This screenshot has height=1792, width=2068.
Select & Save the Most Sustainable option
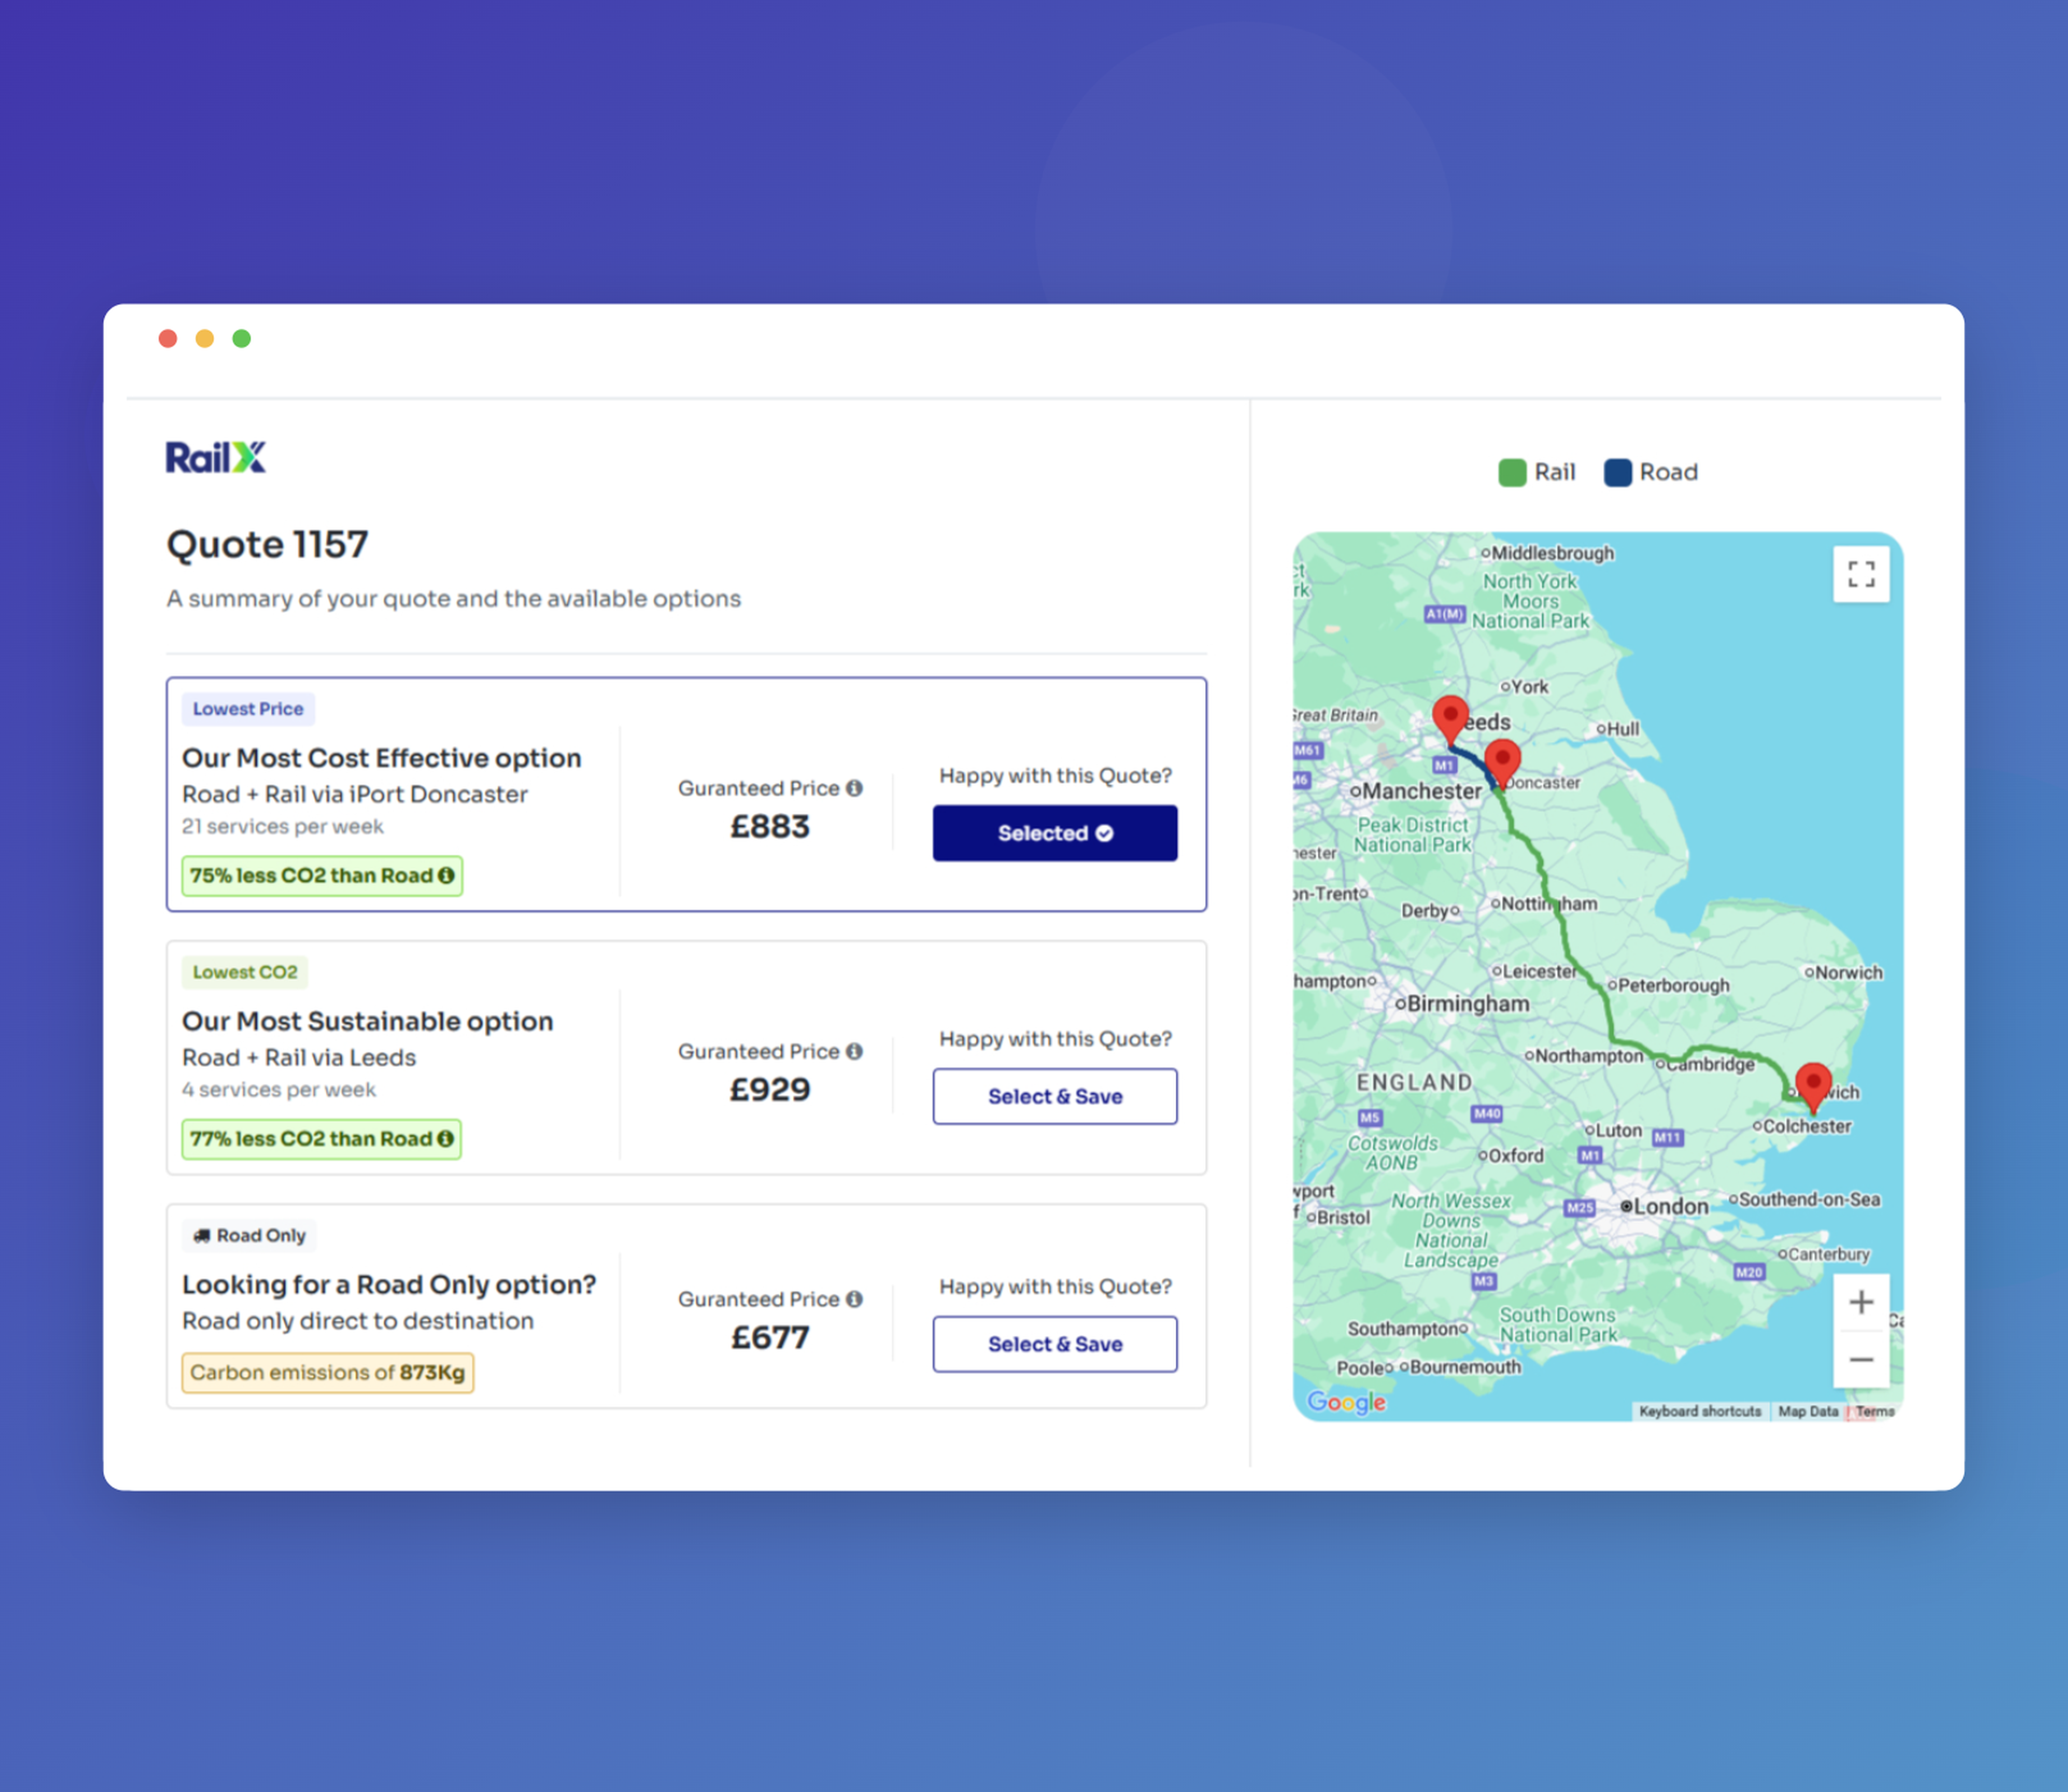[1054, 1096]
